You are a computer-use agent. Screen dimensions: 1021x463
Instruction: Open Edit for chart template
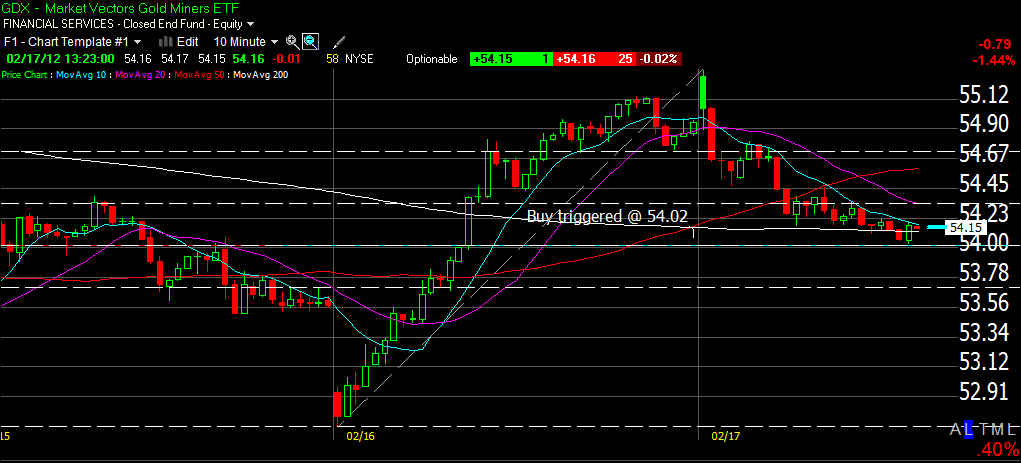pyautogui.click(x=188, y=42)
